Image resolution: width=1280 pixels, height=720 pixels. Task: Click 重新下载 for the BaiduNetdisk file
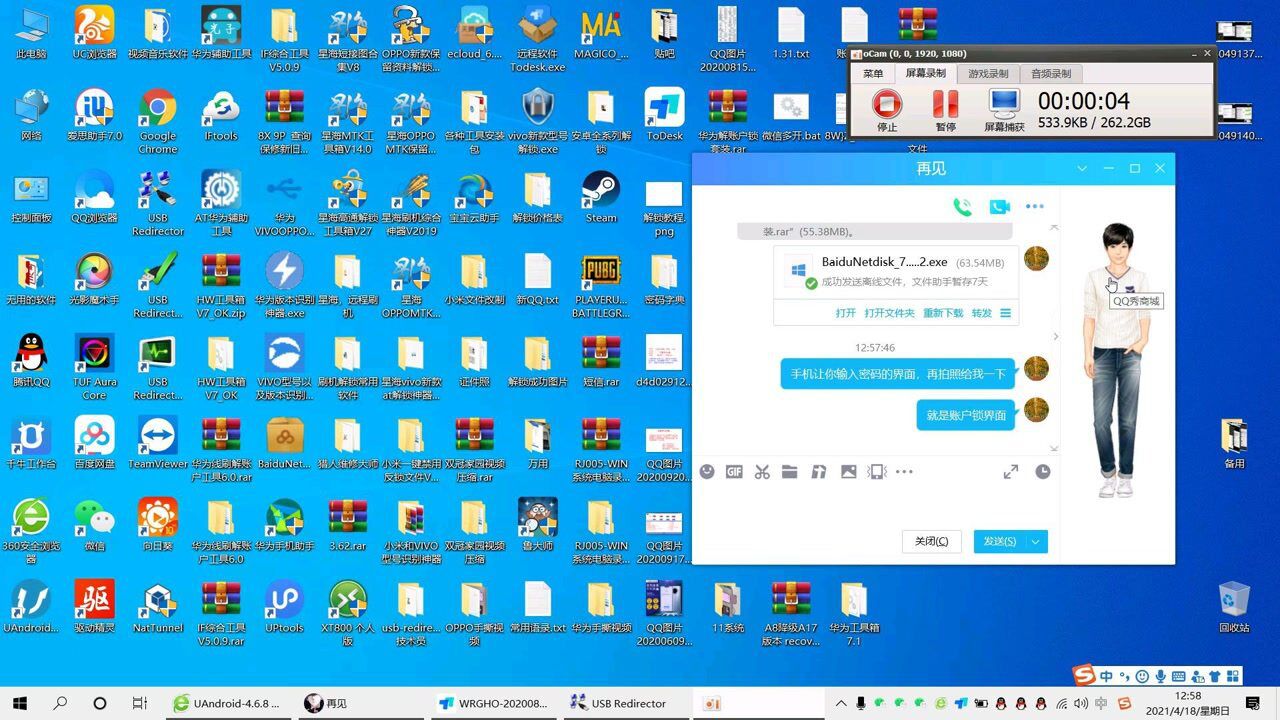pyautogui.click(x=943, y=313)
